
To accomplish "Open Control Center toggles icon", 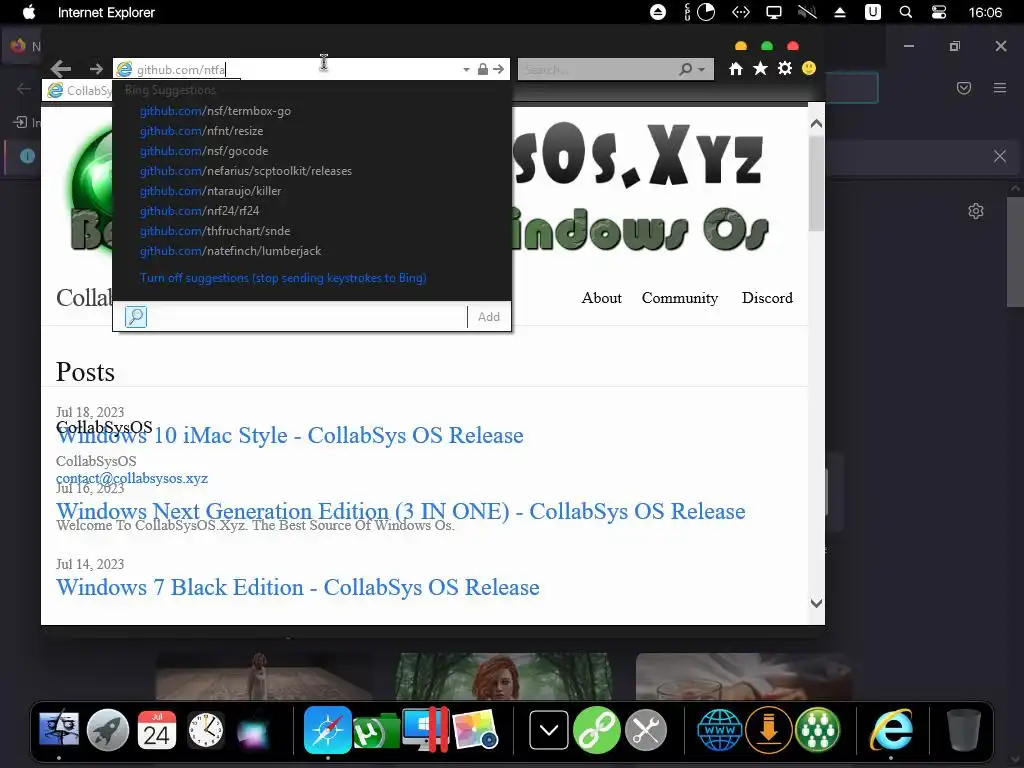I will [x=938, y=12].
